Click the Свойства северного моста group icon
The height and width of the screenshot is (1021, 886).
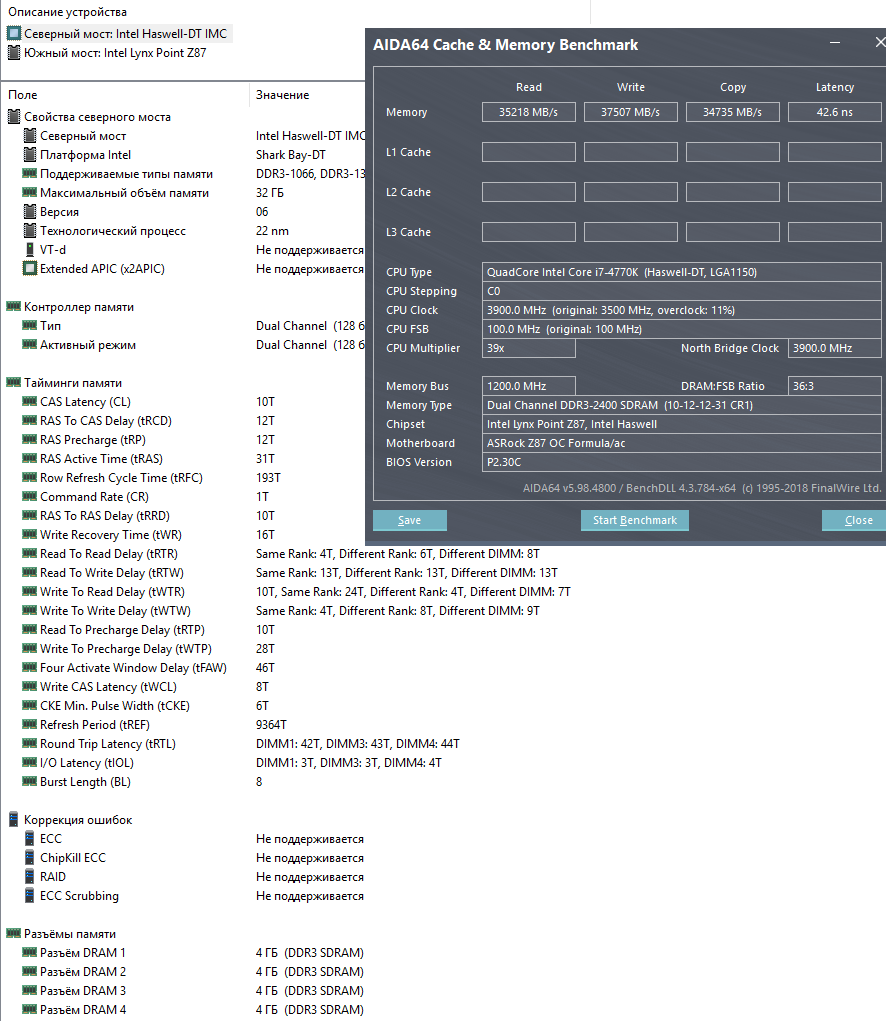click(14, 117)
